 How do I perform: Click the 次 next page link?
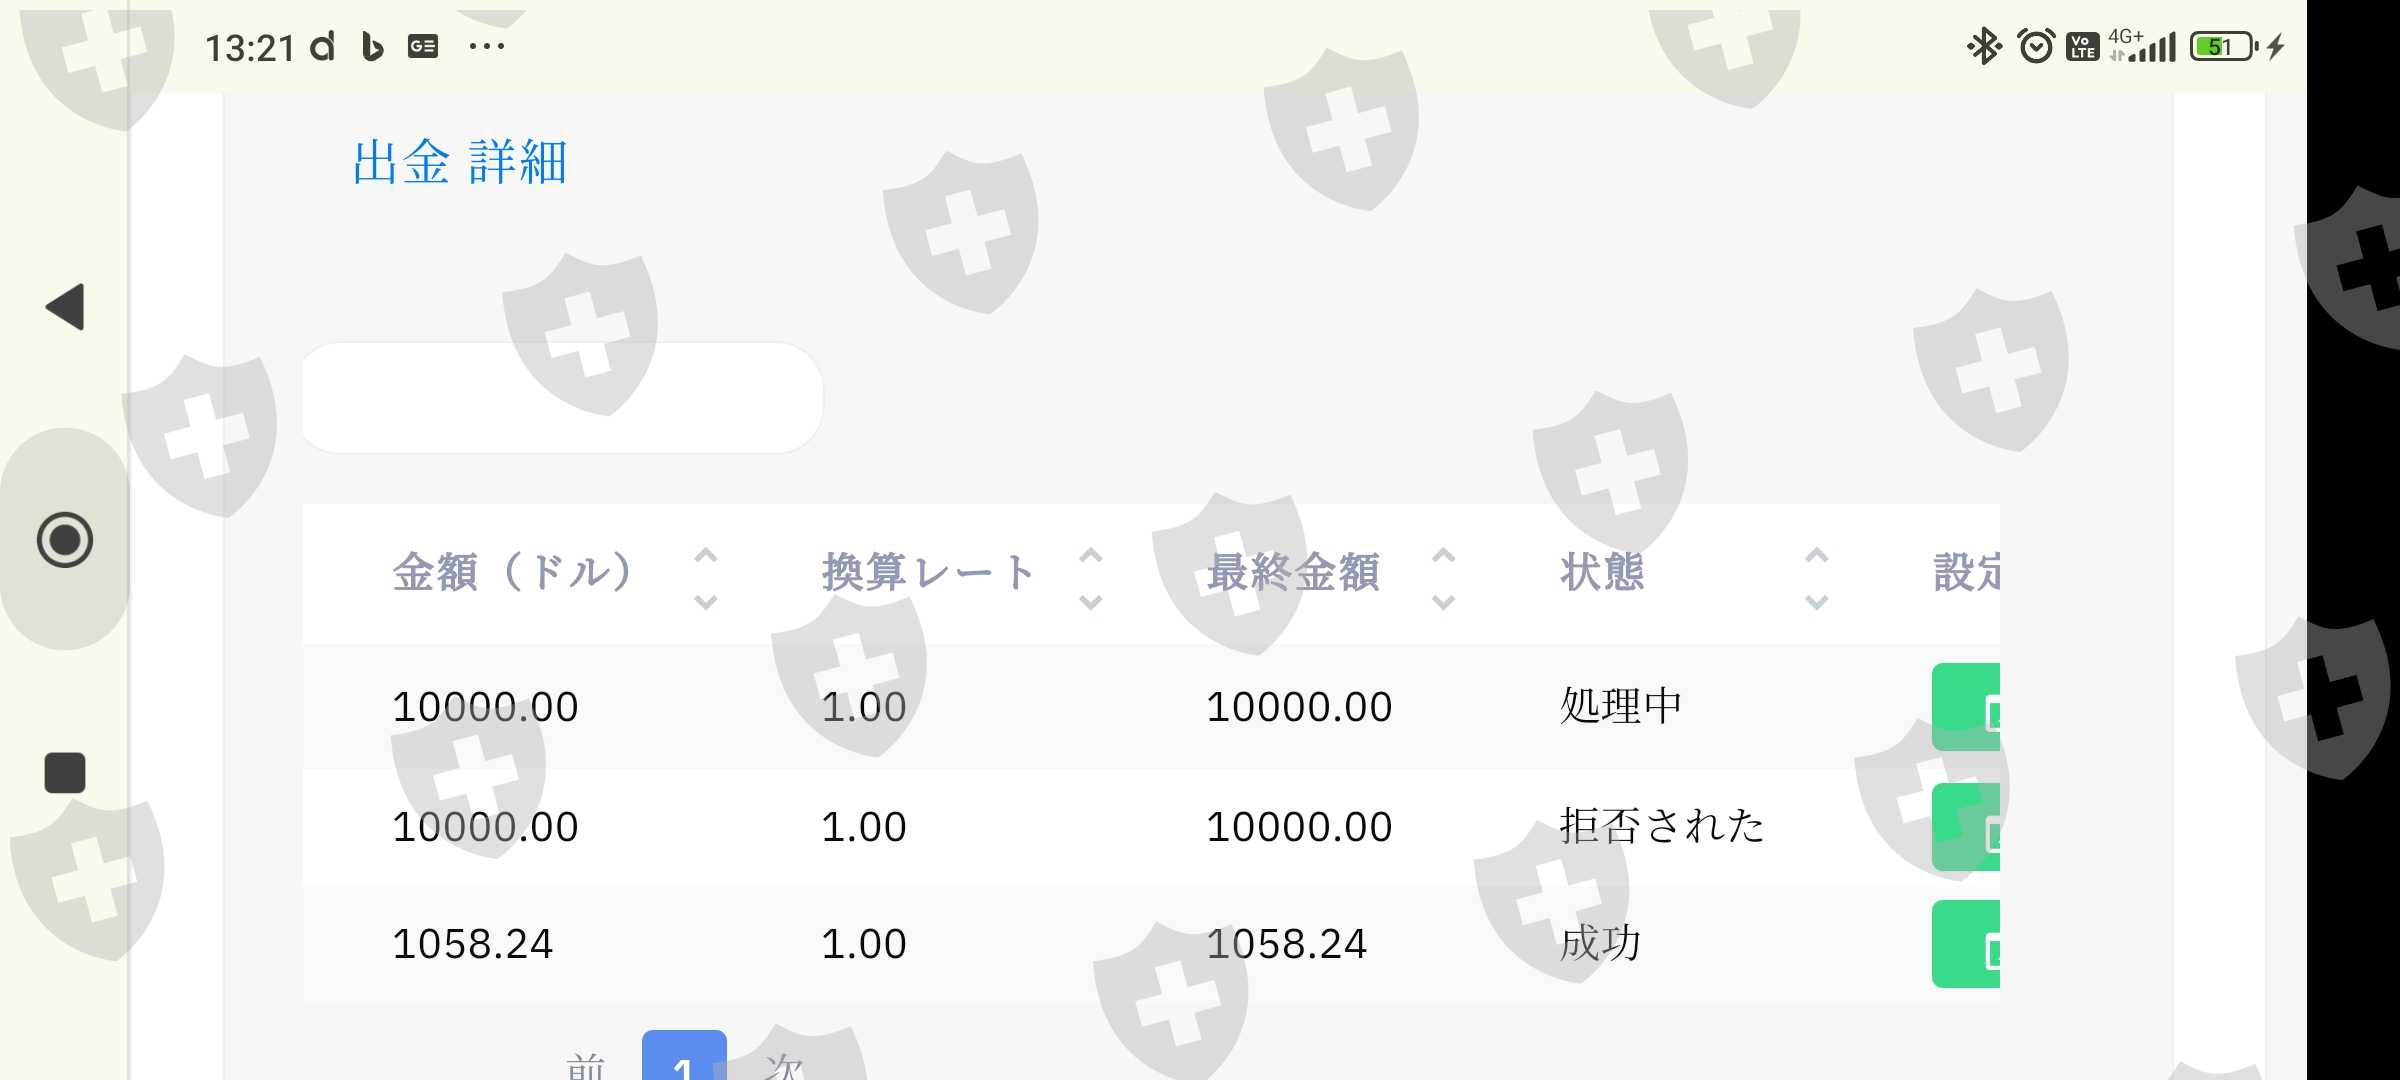coord(783,1066)
